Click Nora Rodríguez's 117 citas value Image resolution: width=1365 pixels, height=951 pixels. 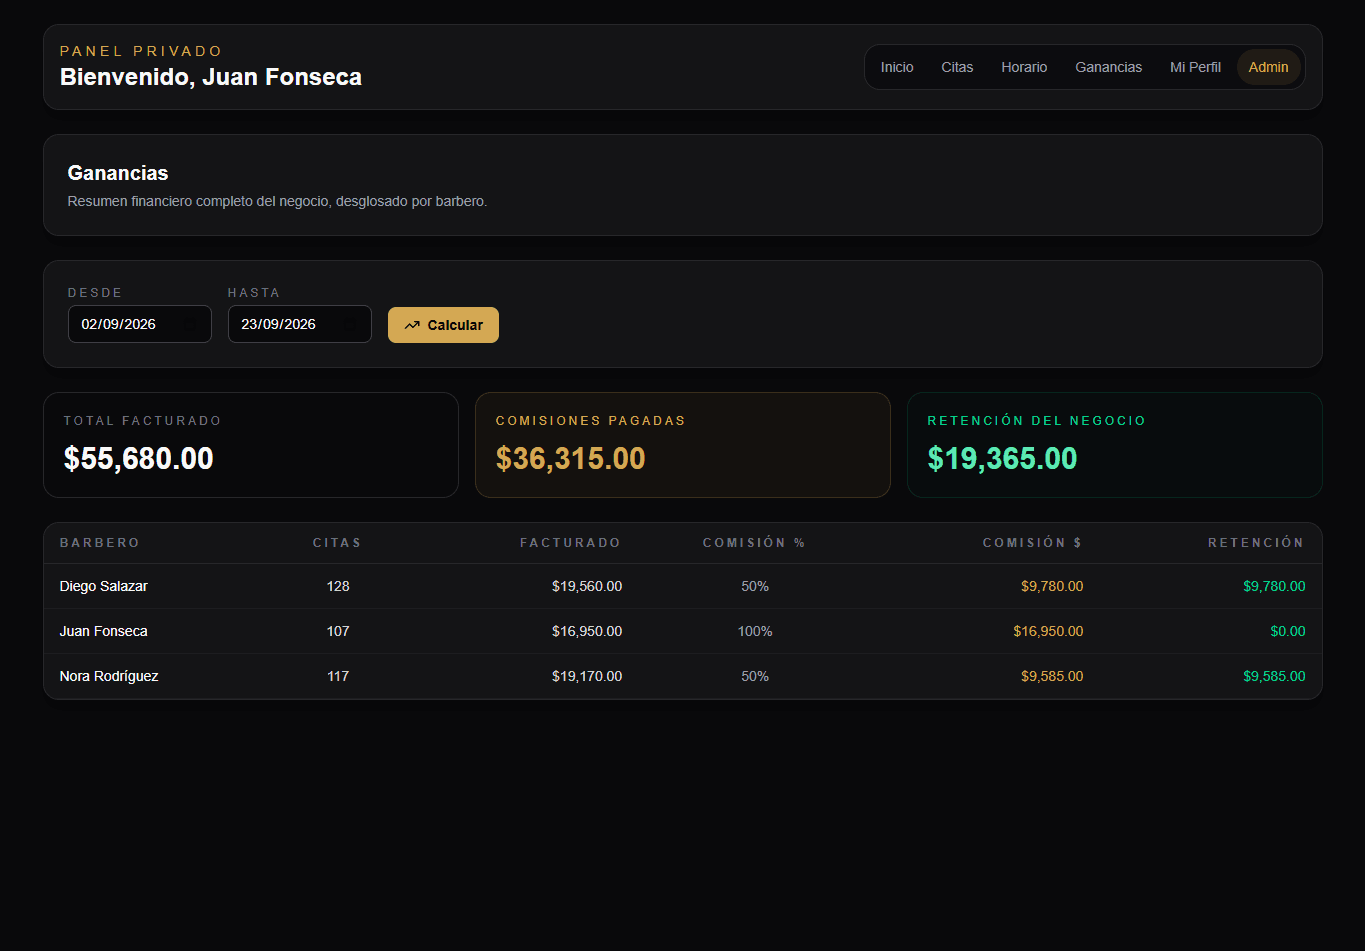pyautogui.click(x=338, y=676)
